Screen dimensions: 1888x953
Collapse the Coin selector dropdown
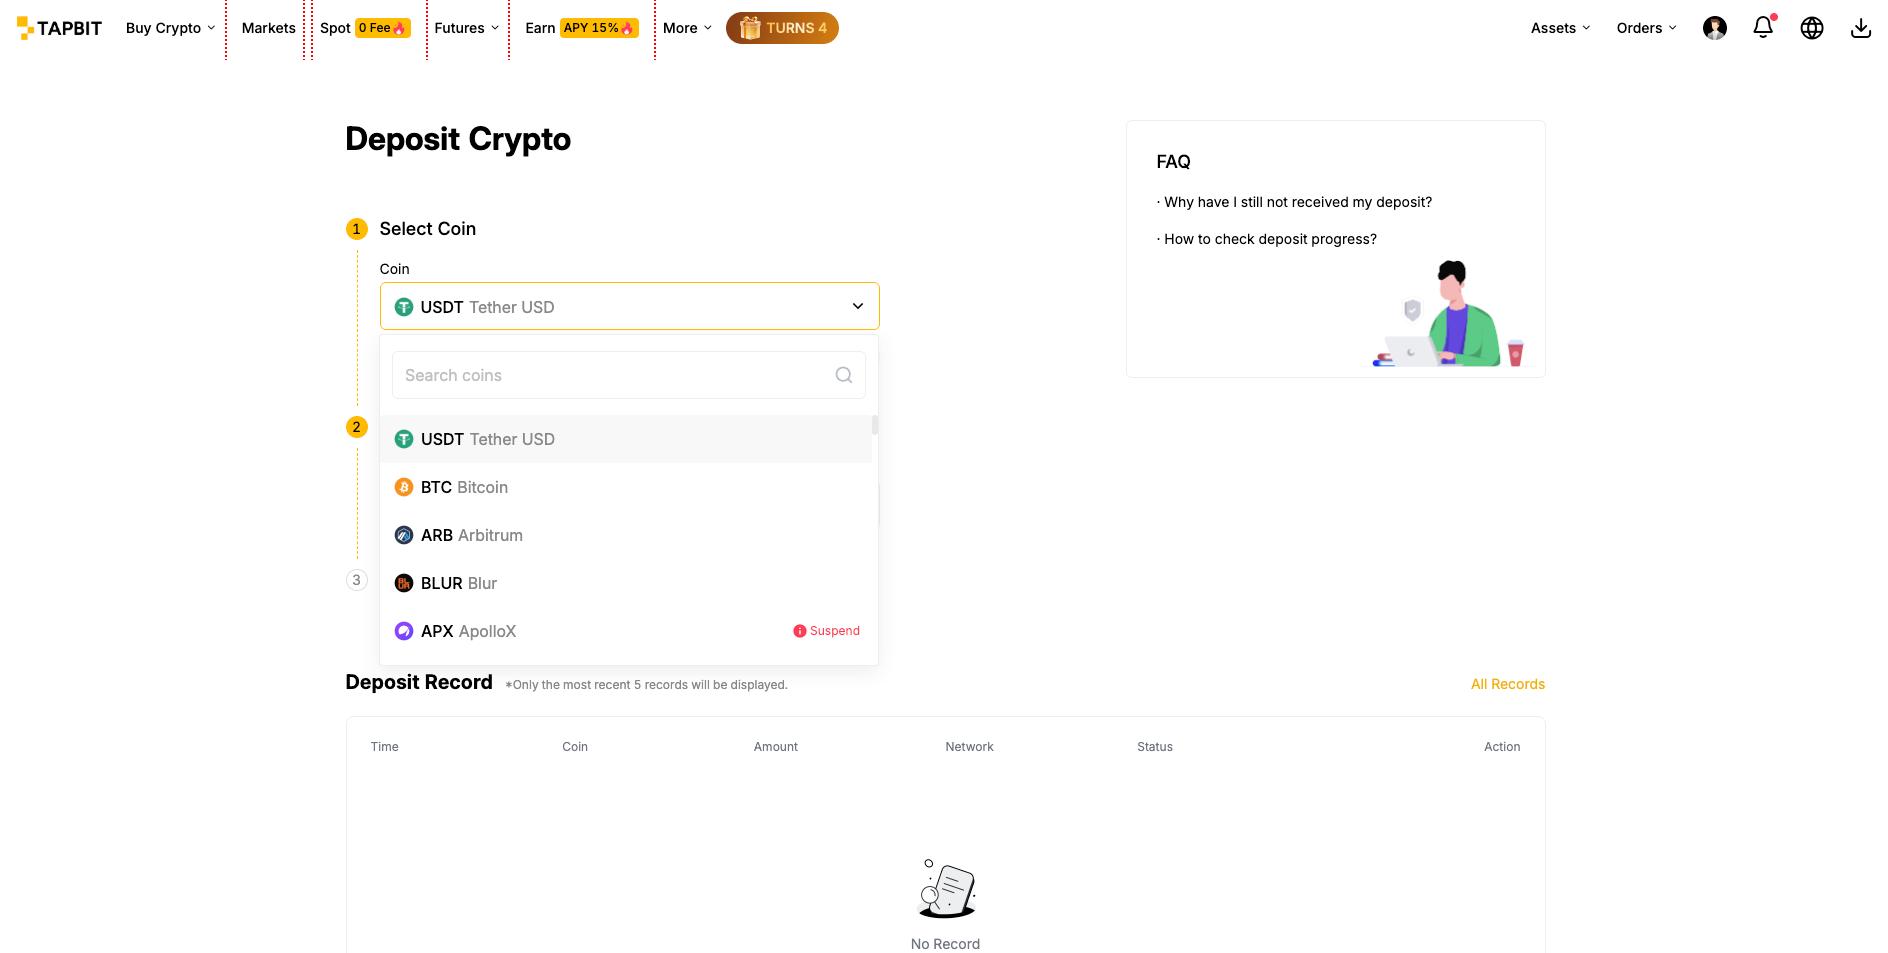point(857,305)
